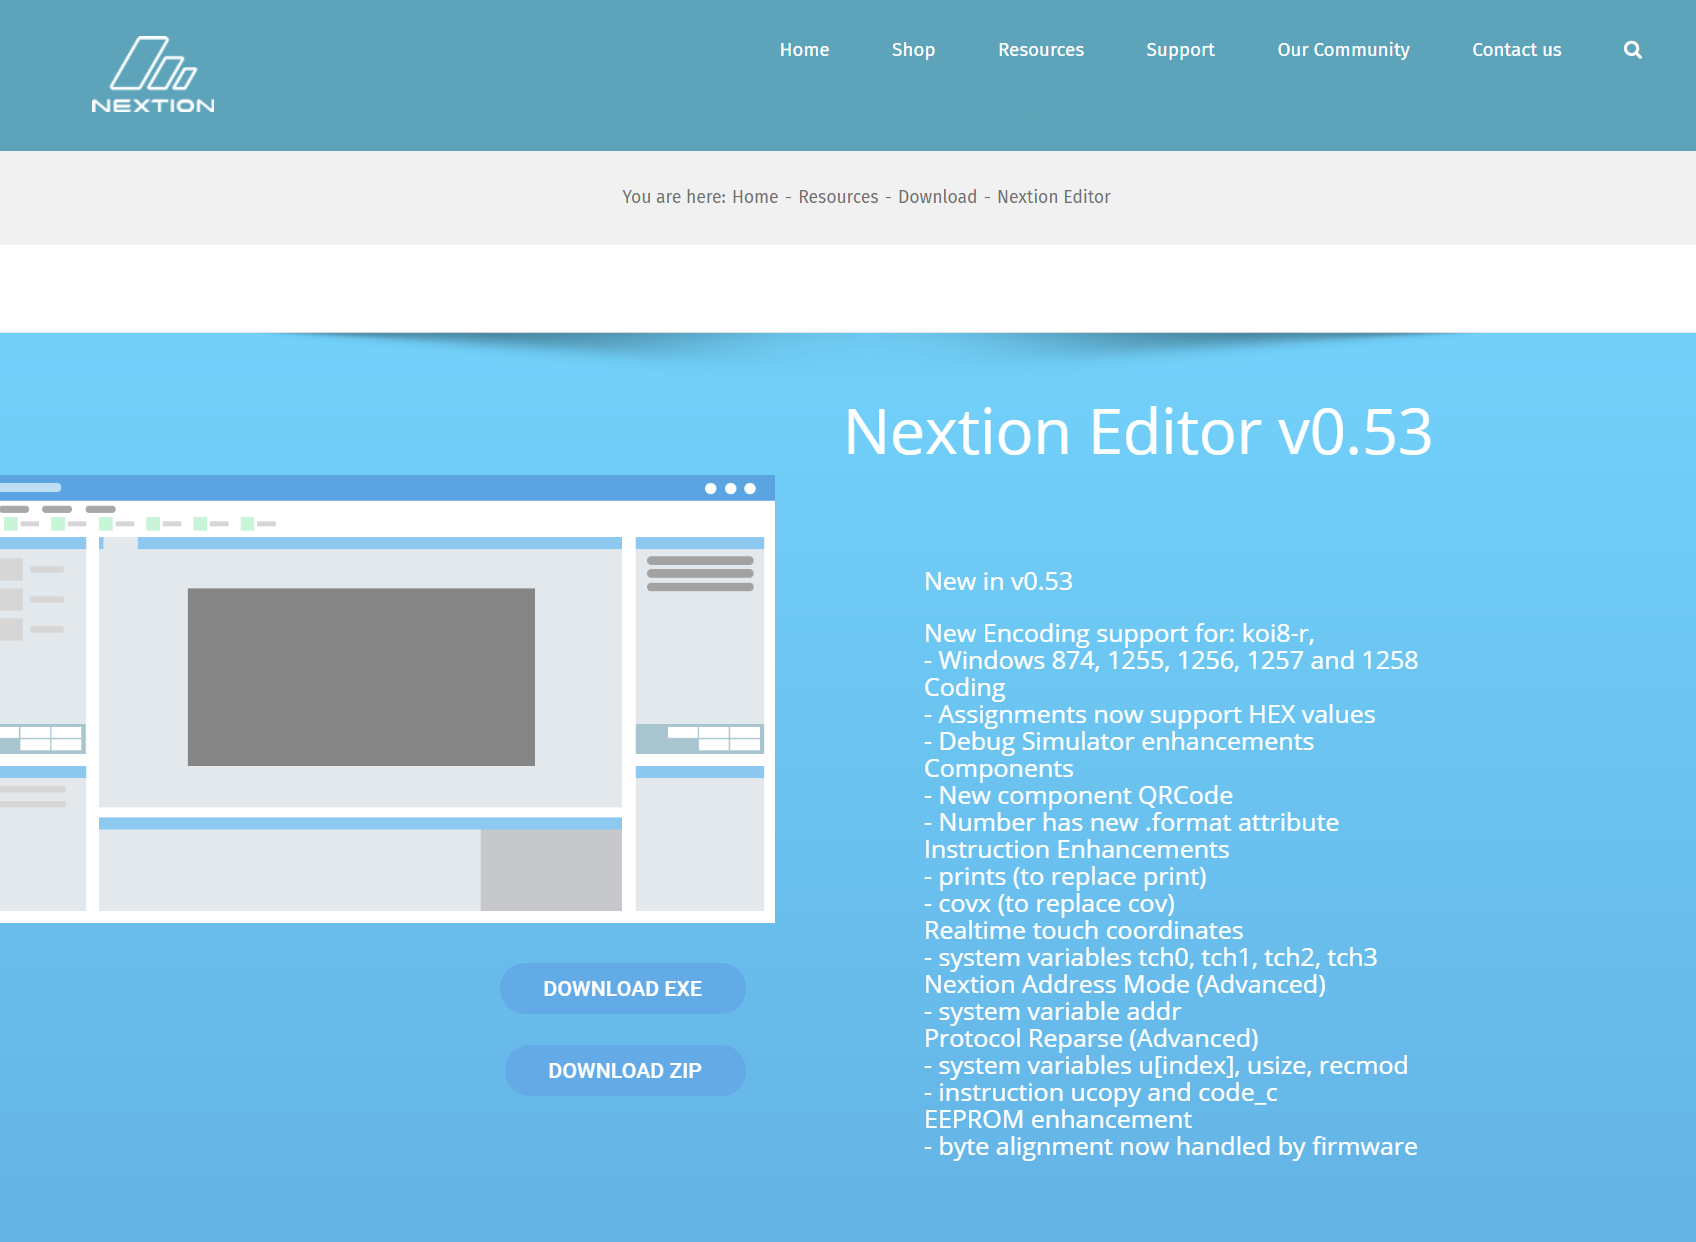
Task: Click '- Debug Simulator enhancements' line
Action: (1119, 741)
